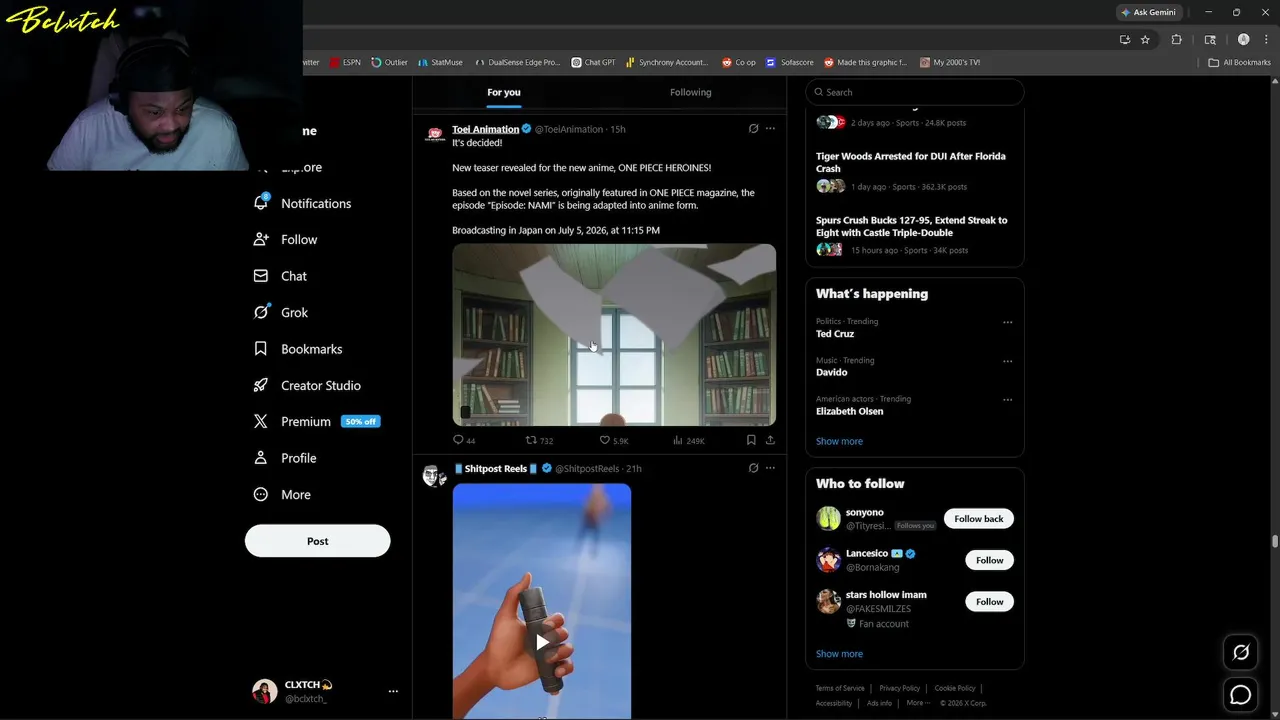The image size is (1280, 720).
Task: Open ESPN bookmark
Action: click(345, 62)
